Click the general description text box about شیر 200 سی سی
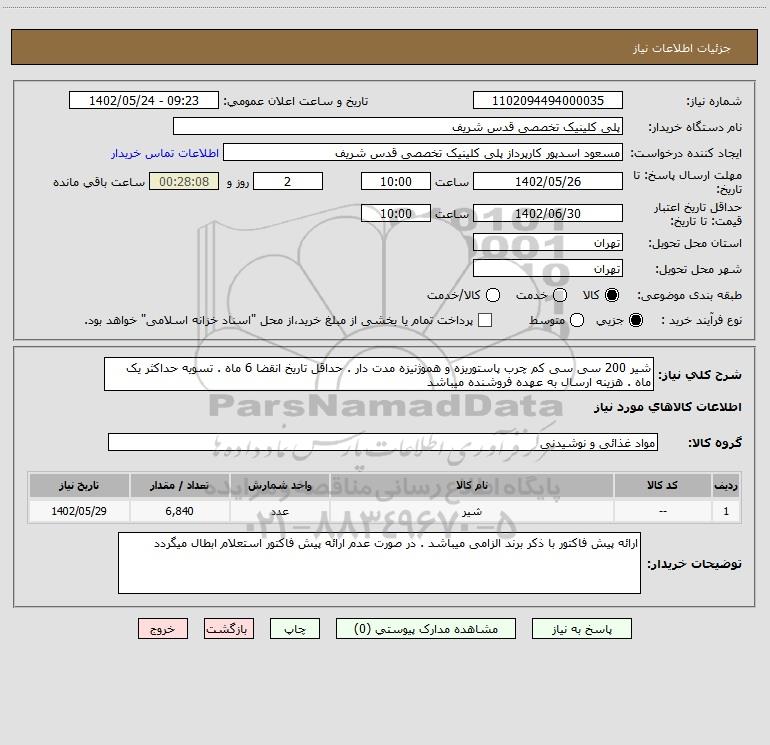The image size is (770, 745). tap(379, 375)
